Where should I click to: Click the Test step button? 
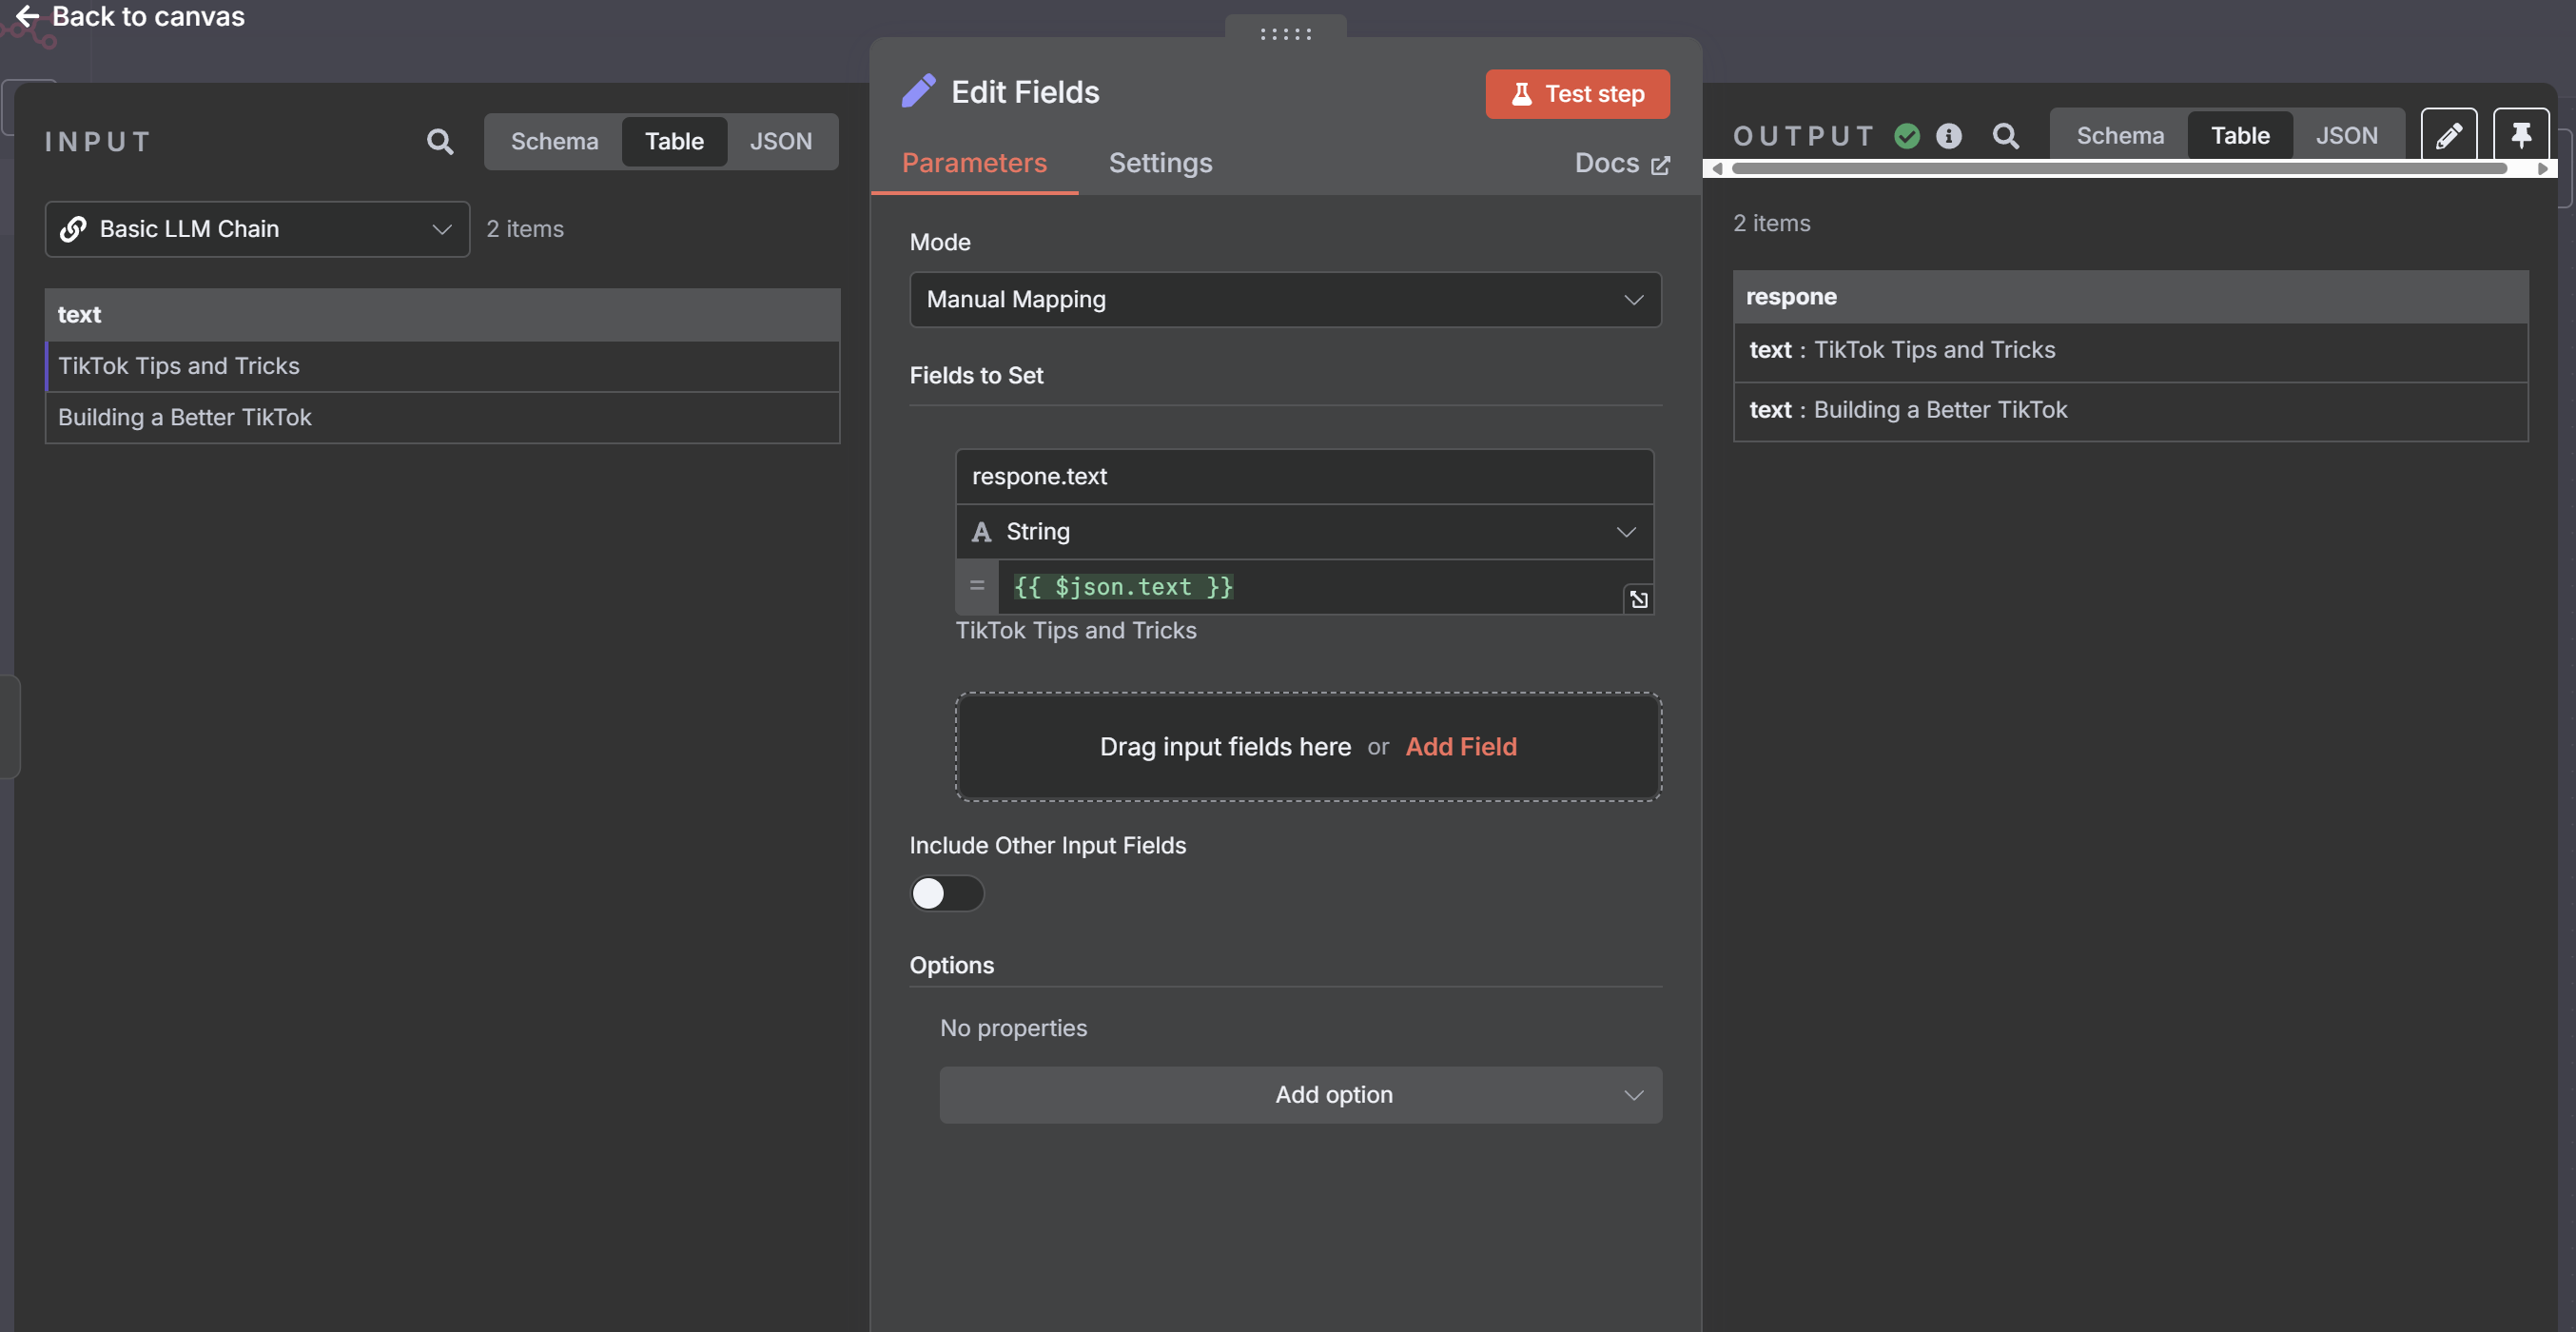(1577, 94)
